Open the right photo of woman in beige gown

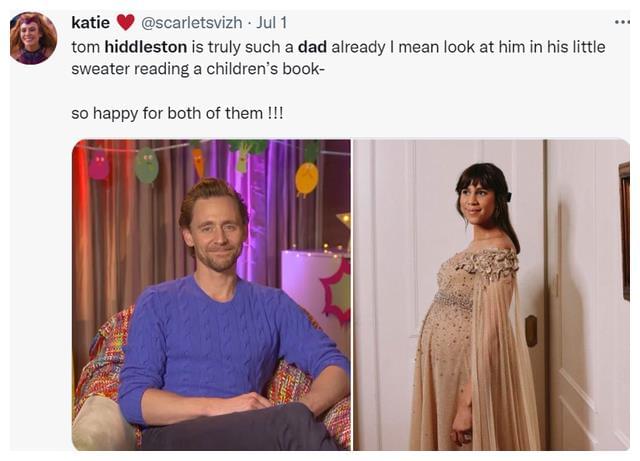point(491,295)
